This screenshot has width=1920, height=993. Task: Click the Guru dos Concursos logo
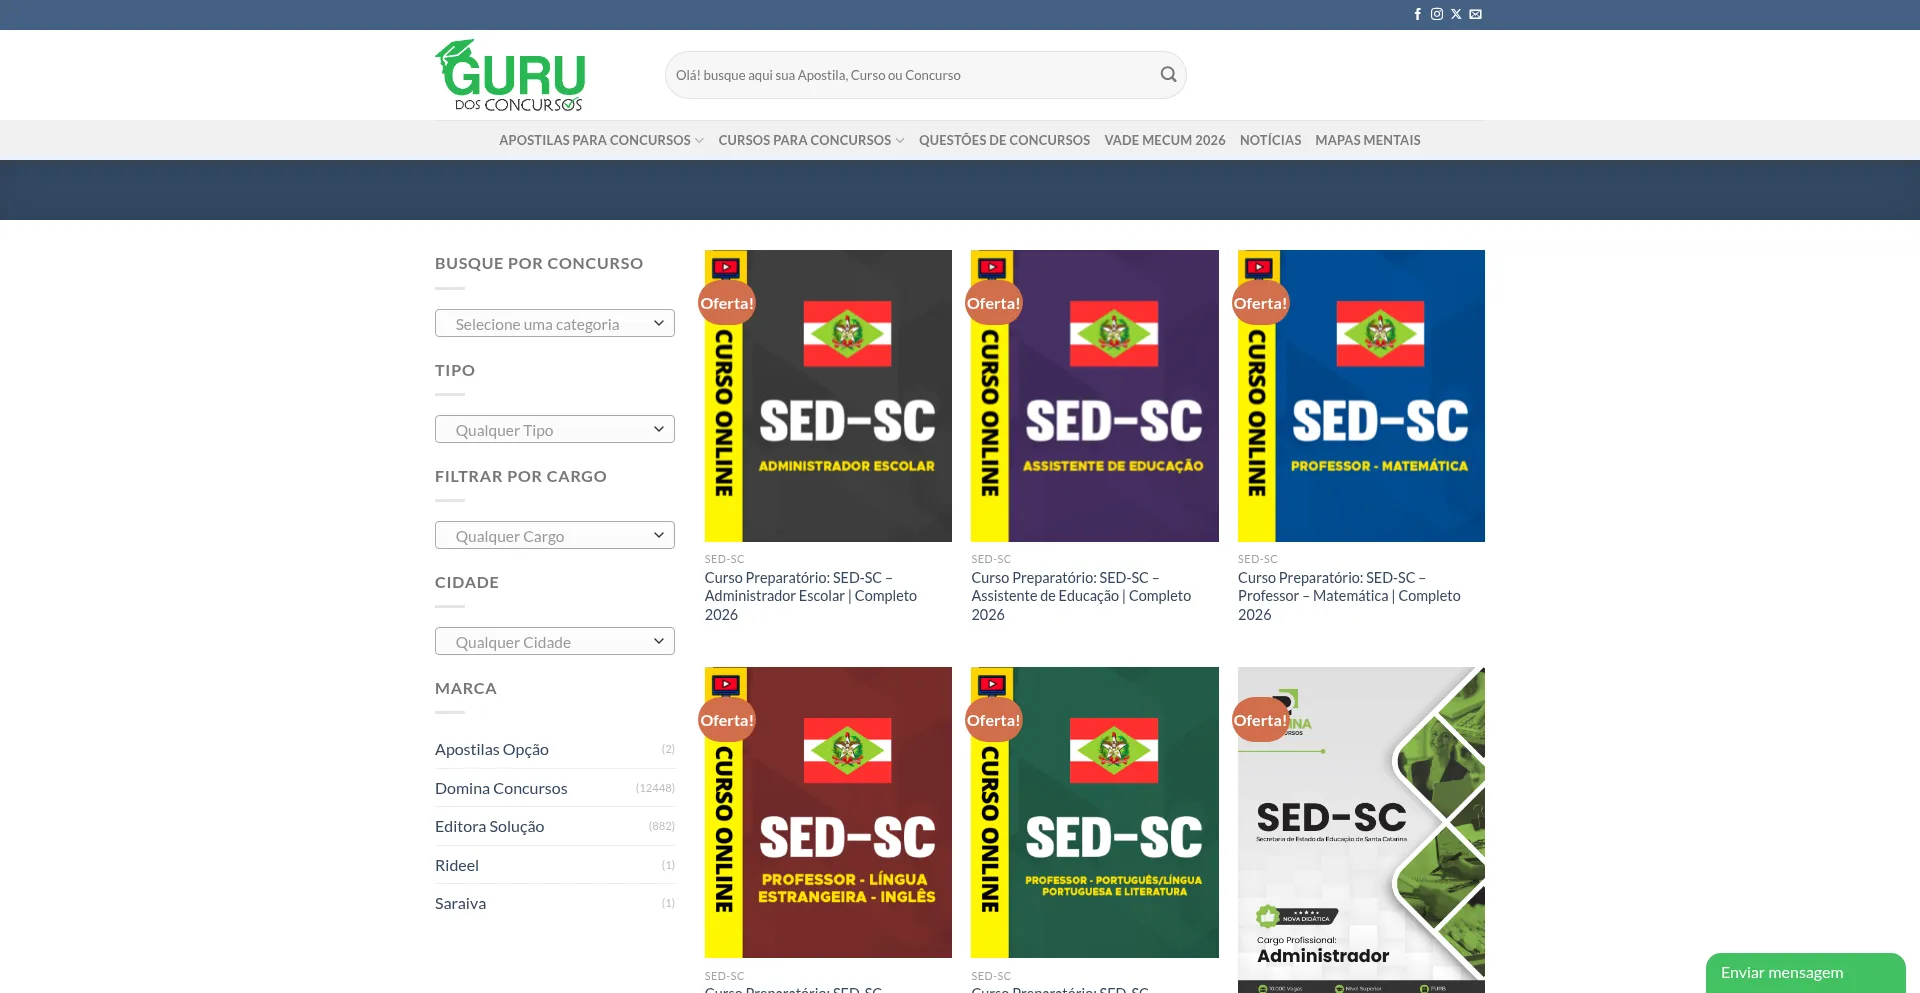pyautogui.click(x=510, y=75)
